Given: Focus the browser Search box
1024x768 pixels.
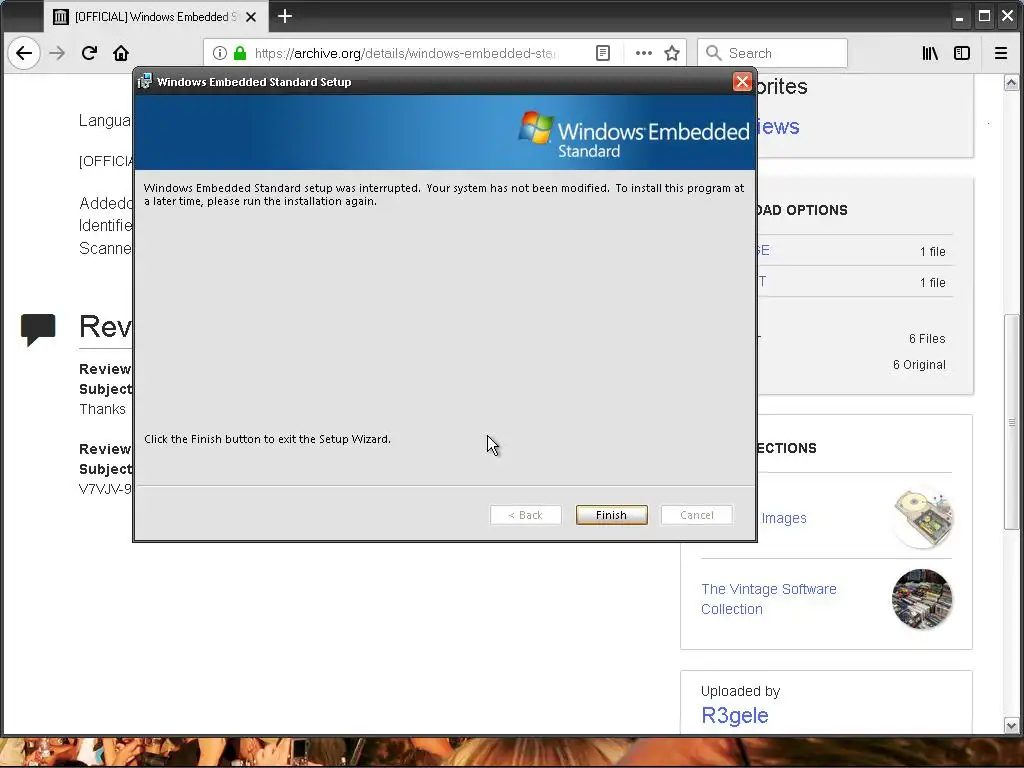Looking at the screenshot, I should pos(773,53).
